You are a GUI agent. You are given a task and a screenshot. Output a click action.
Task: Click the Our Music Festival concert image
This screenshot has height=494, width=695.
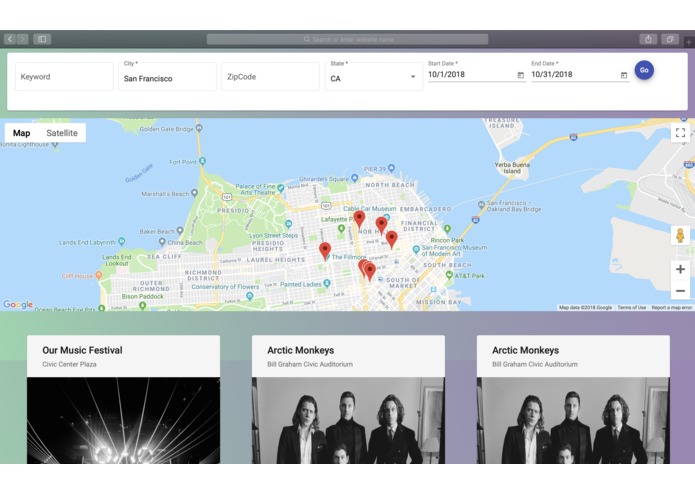(123, 420)
